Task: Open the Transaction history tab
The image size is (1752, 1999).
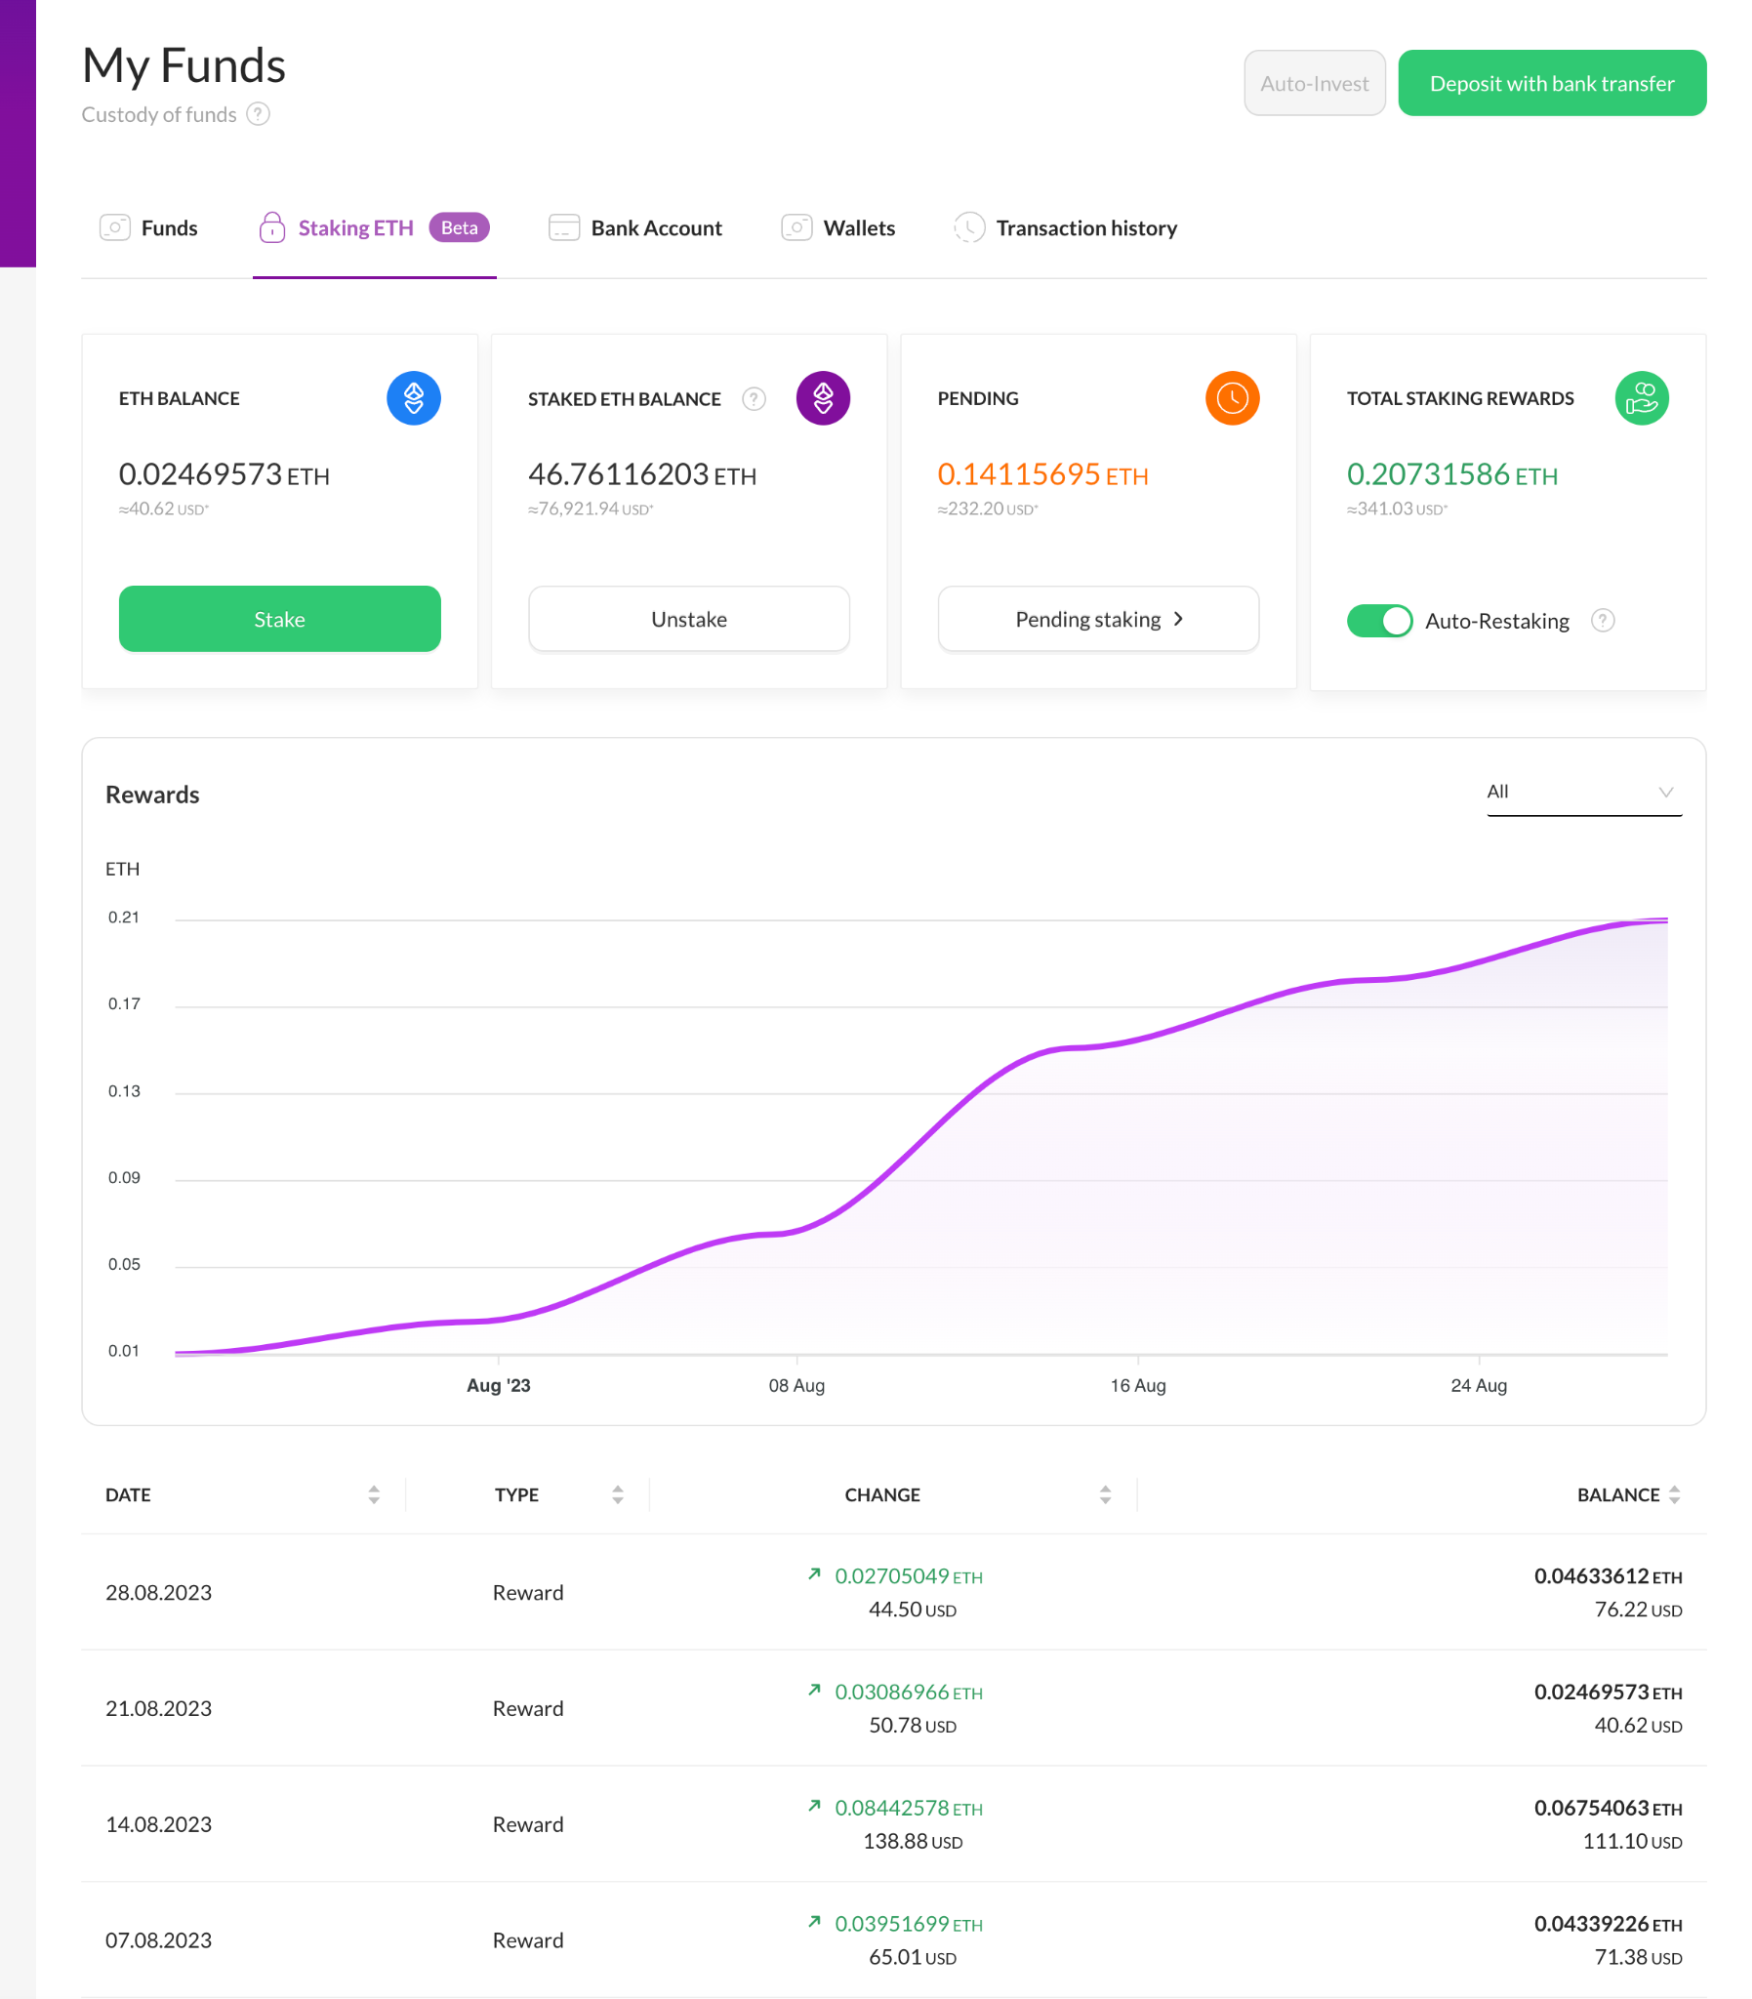Action: (1065, 228)
